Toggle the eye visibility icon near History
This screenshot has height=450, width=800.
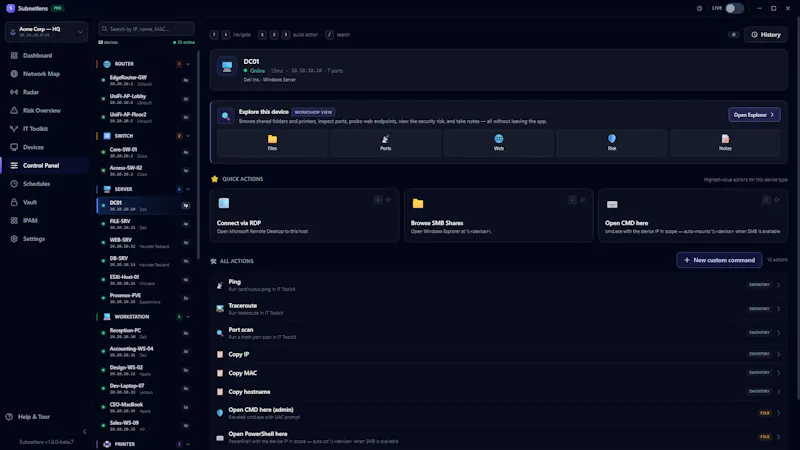coord(734,35)
